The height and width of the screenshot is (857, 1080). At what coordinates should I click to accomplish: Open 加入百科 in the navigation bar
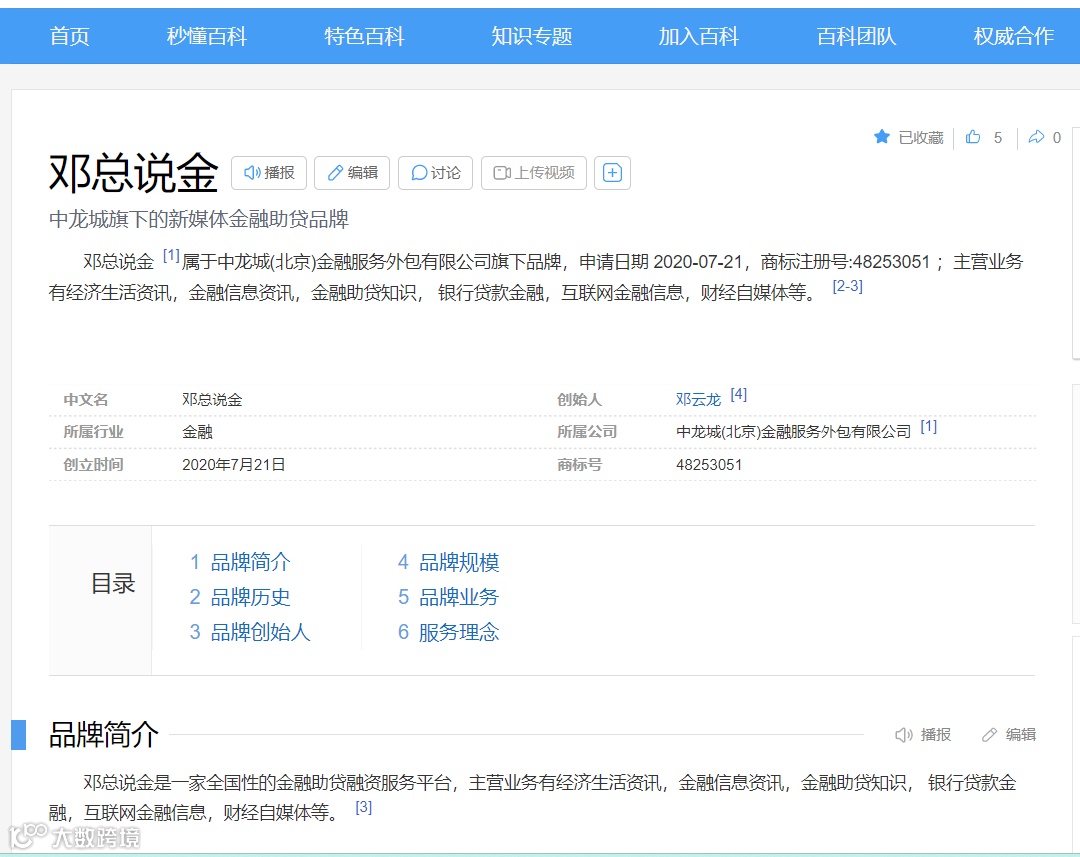click(698, 36)
